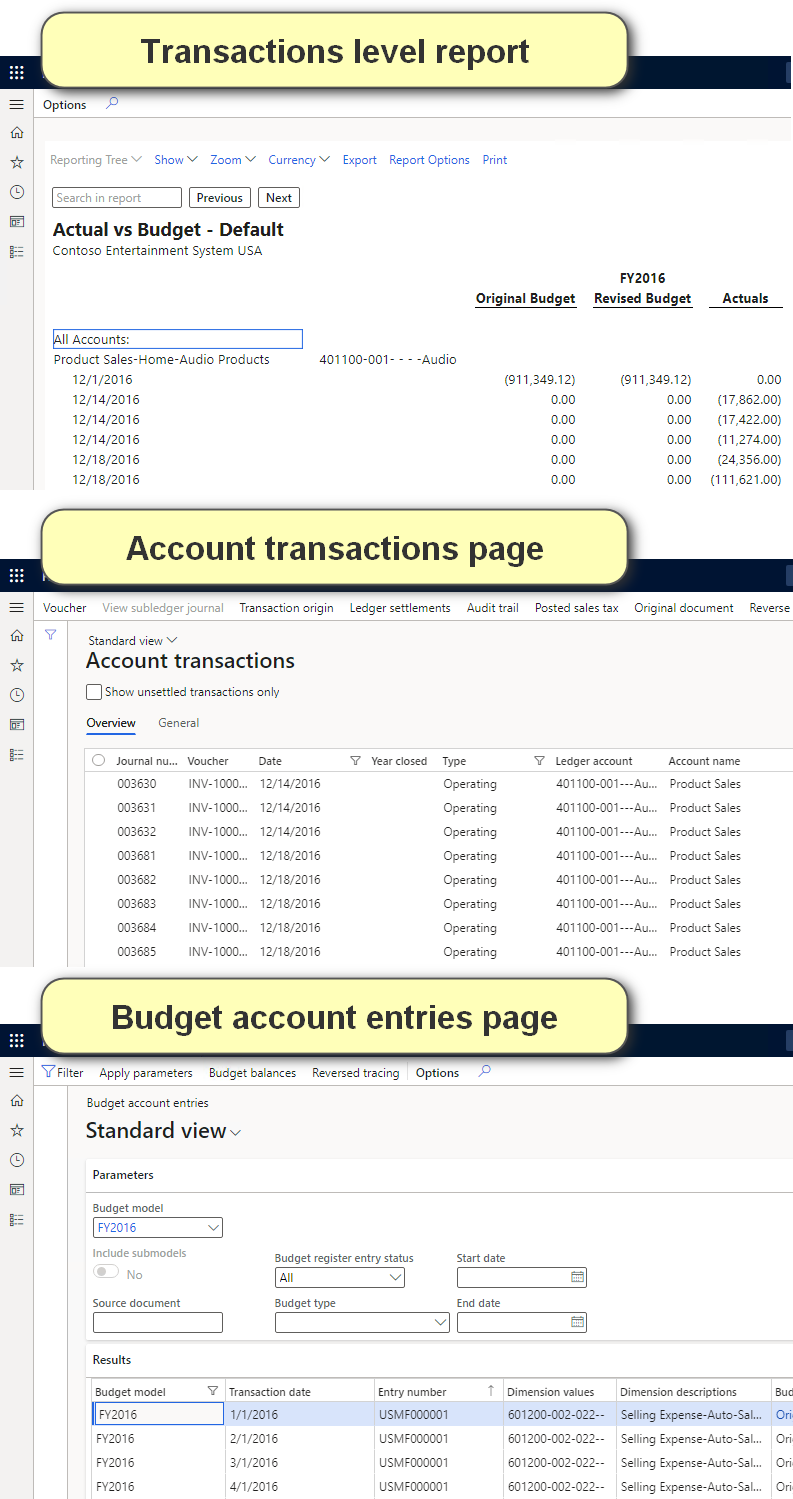Open the Budget register entry status dropdown

click(x=339, y=1278)
